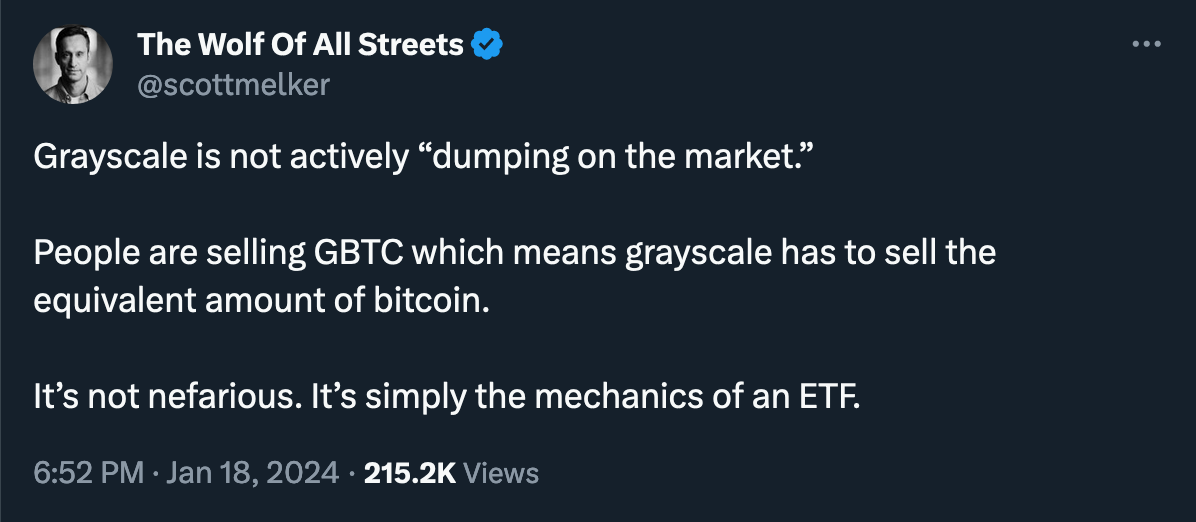1196x522 pixels.
Task: Open the 6:52 PM timestamp link
Action: pos(88,474)
